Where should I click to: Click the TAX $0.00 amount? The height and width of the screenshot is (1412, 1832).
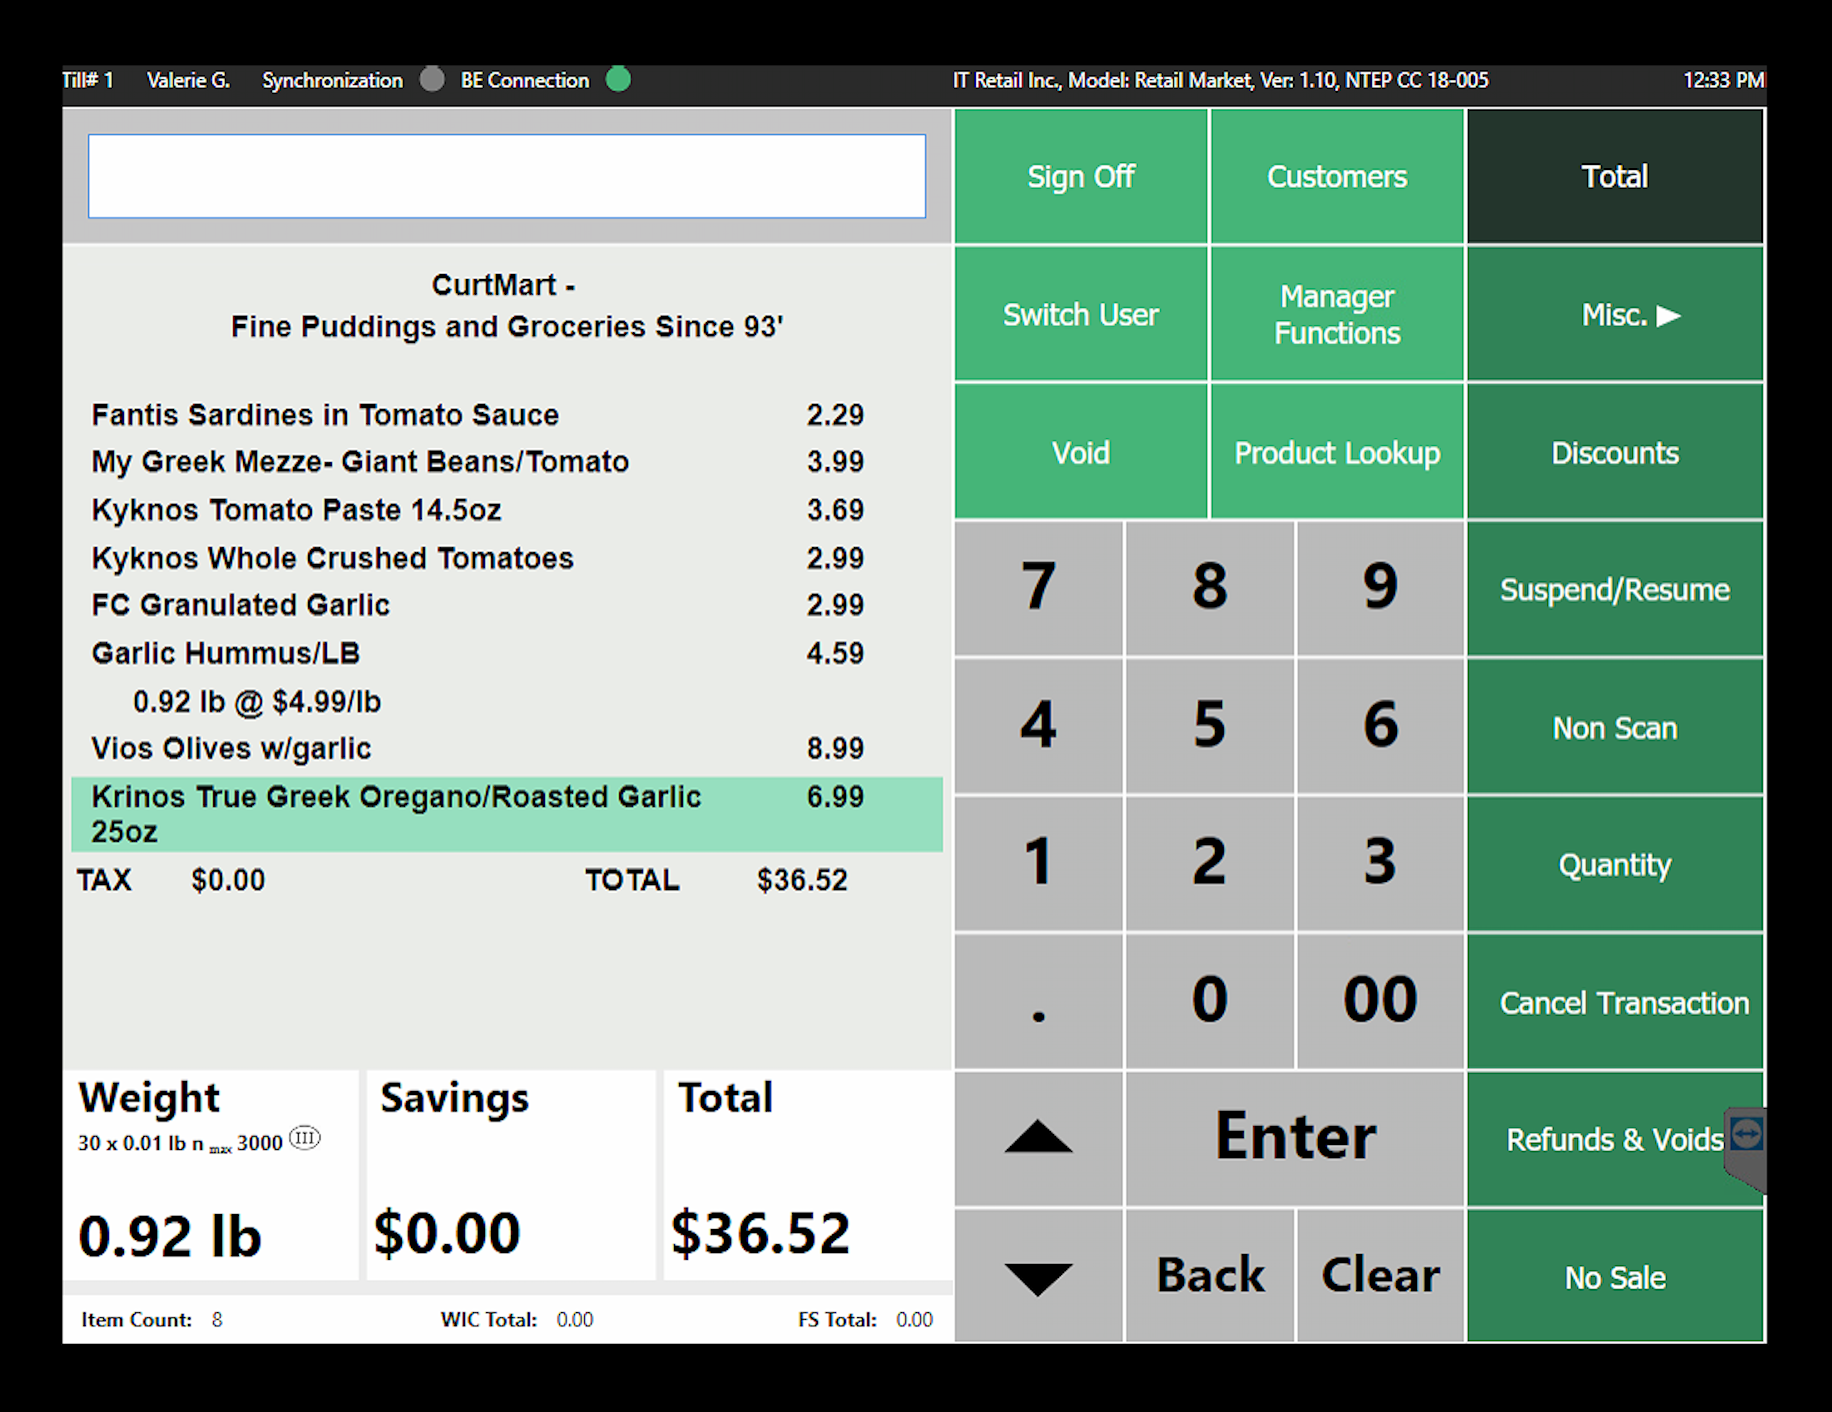click(228, 880)
